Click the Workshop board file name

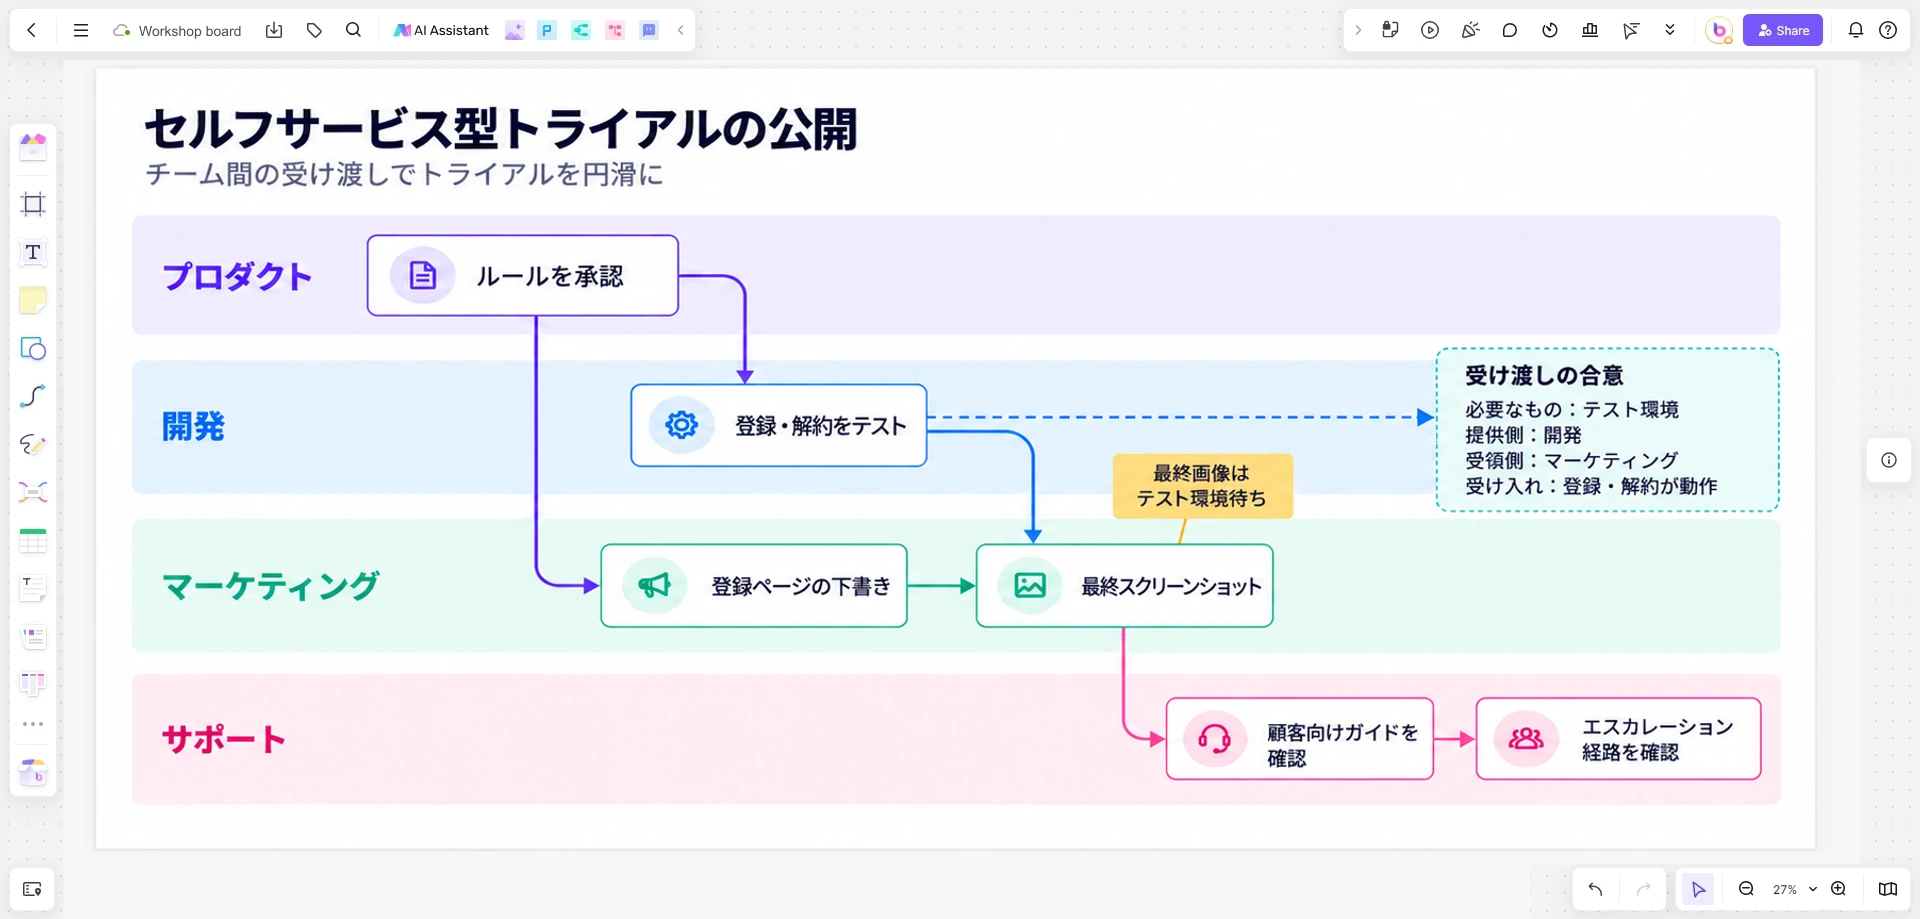189,31
